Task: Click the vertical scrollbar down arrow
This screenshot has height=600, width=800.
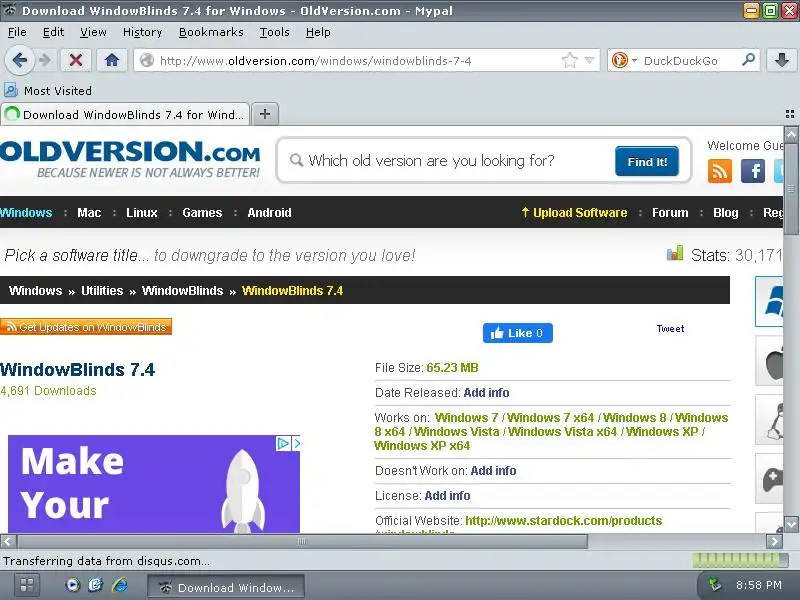Action: click(x=791, y=524)
